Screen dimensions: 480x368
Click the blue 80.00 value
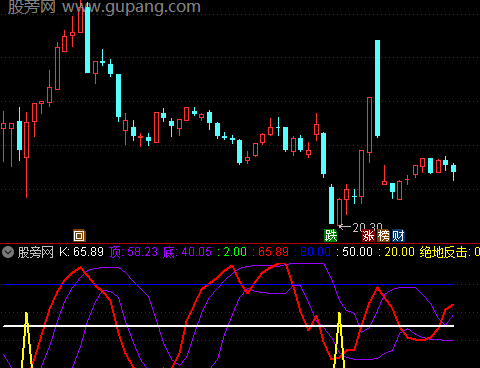(315, 252)
